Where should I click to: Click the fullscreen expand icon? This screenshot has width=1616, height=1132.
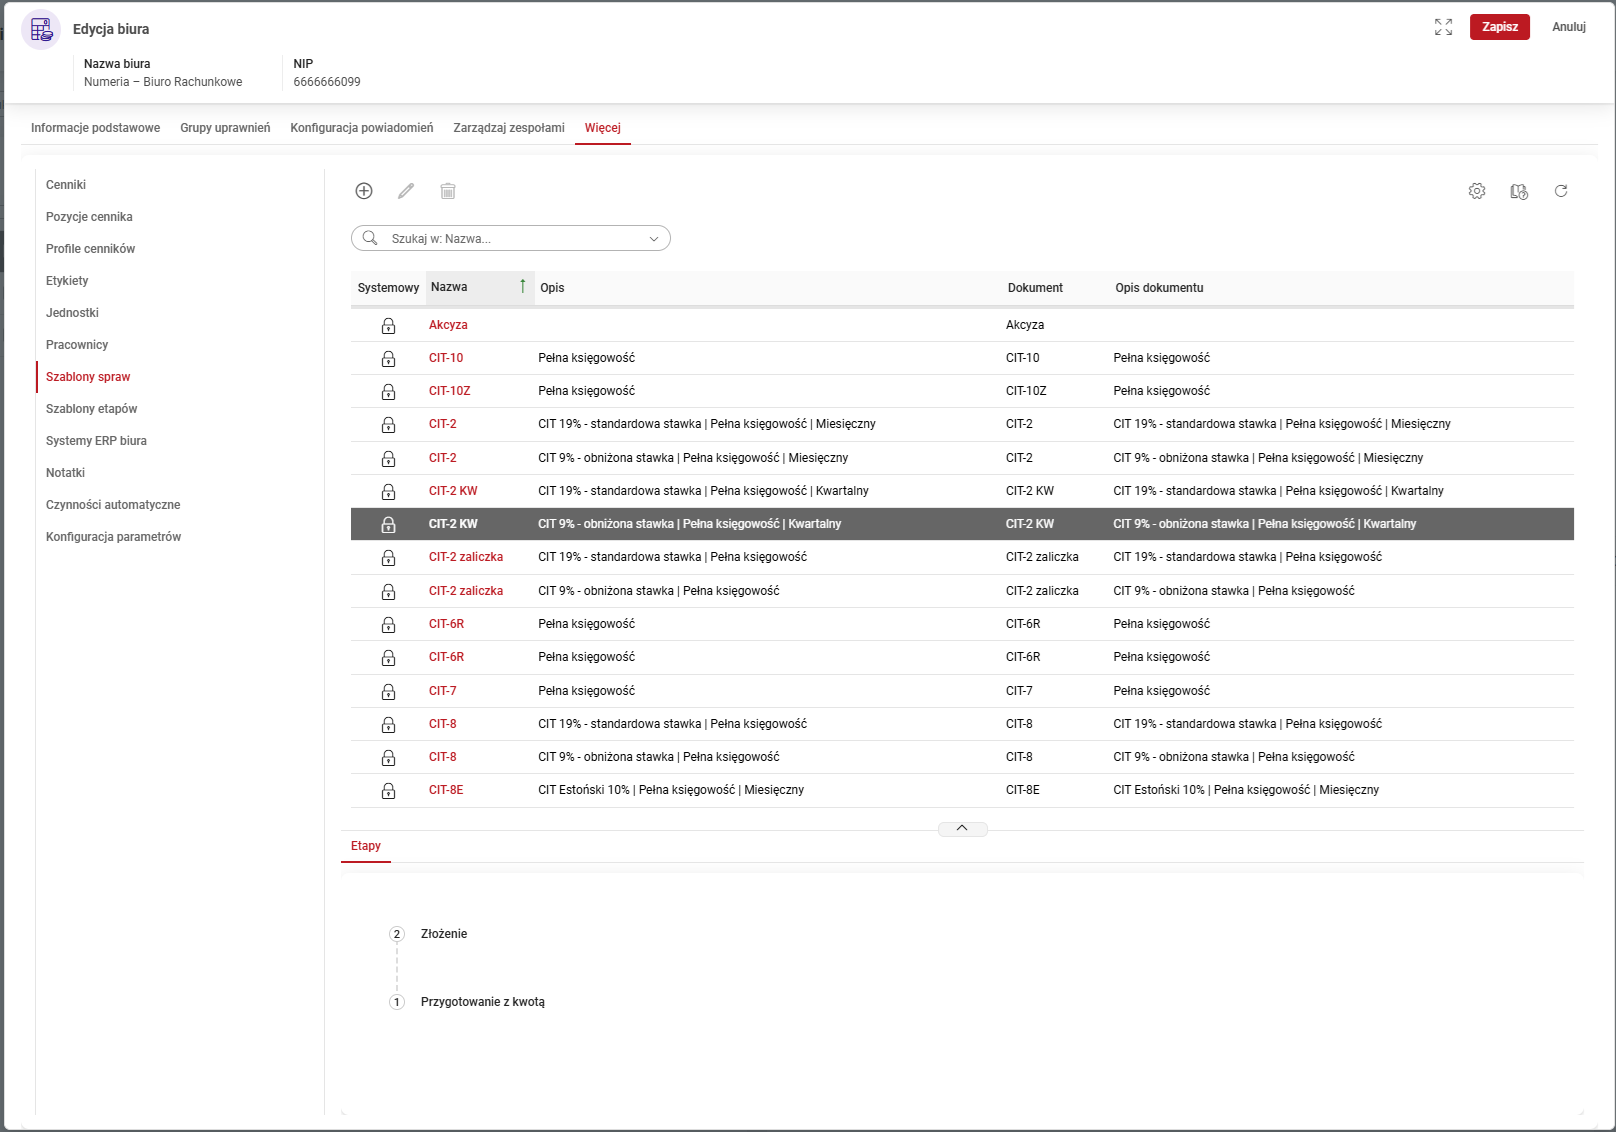tap(1443, 27)
